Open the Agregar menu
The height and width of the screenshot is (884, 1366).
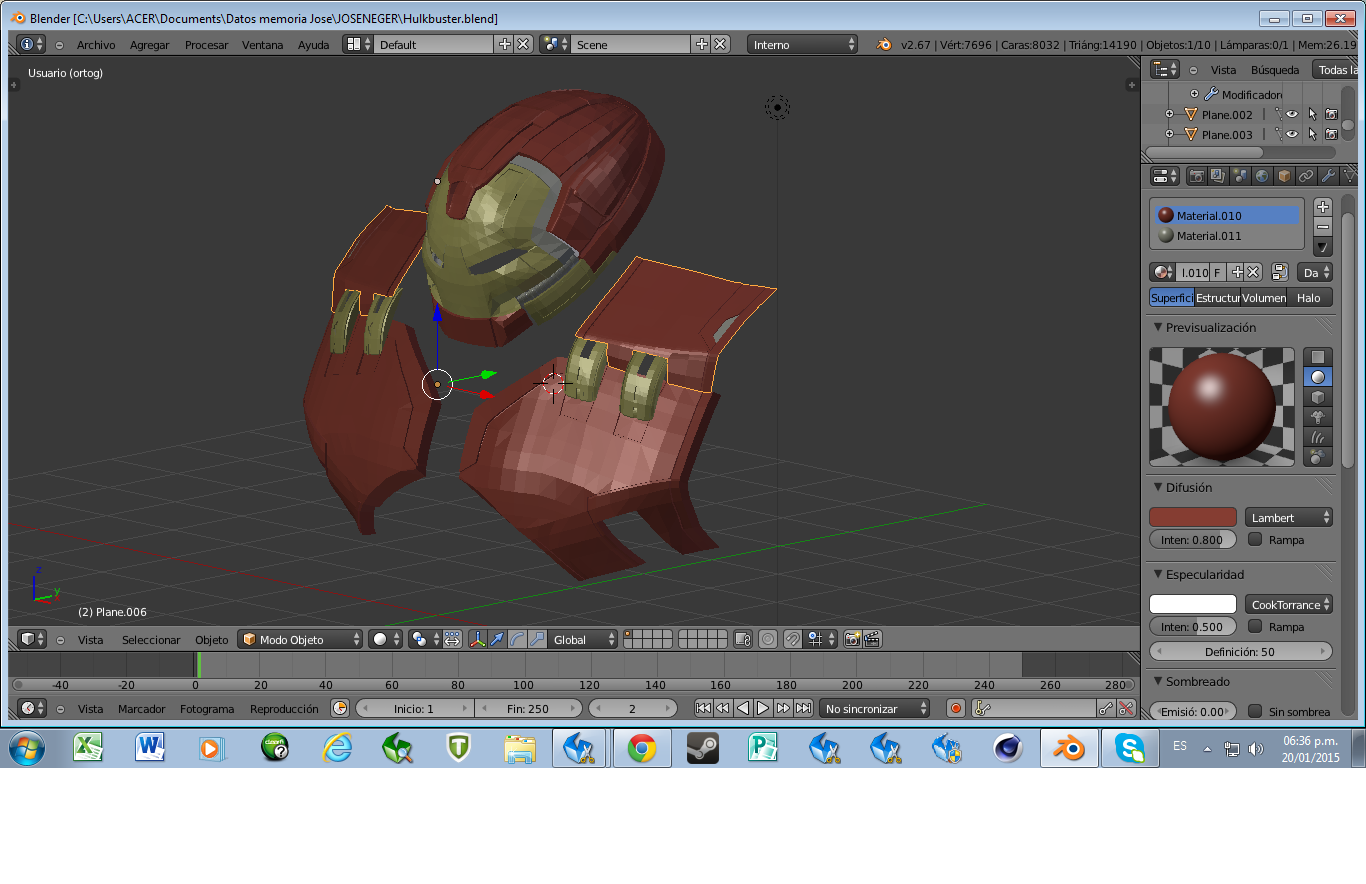point(150,45)
